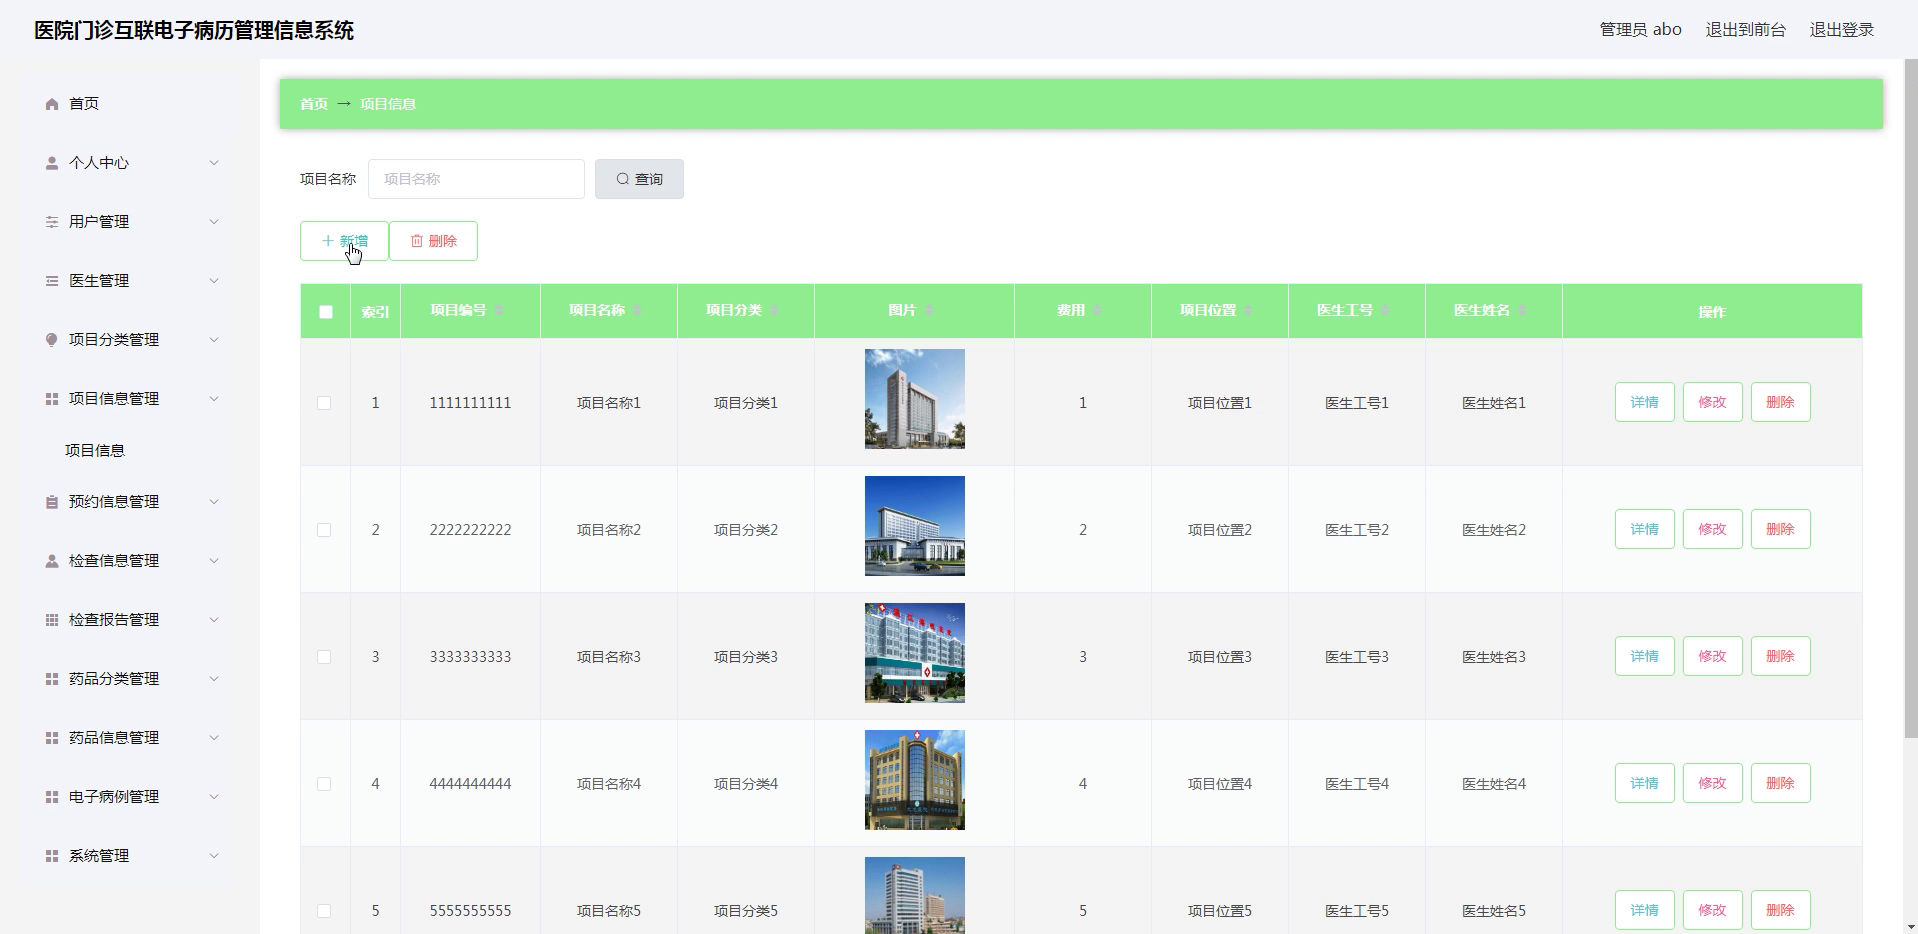Image resolution: width=1918 pixels, height=934 pixels.
Task: Check the row 1 checkbox for 项目名称1
Action: pos(324,403)
